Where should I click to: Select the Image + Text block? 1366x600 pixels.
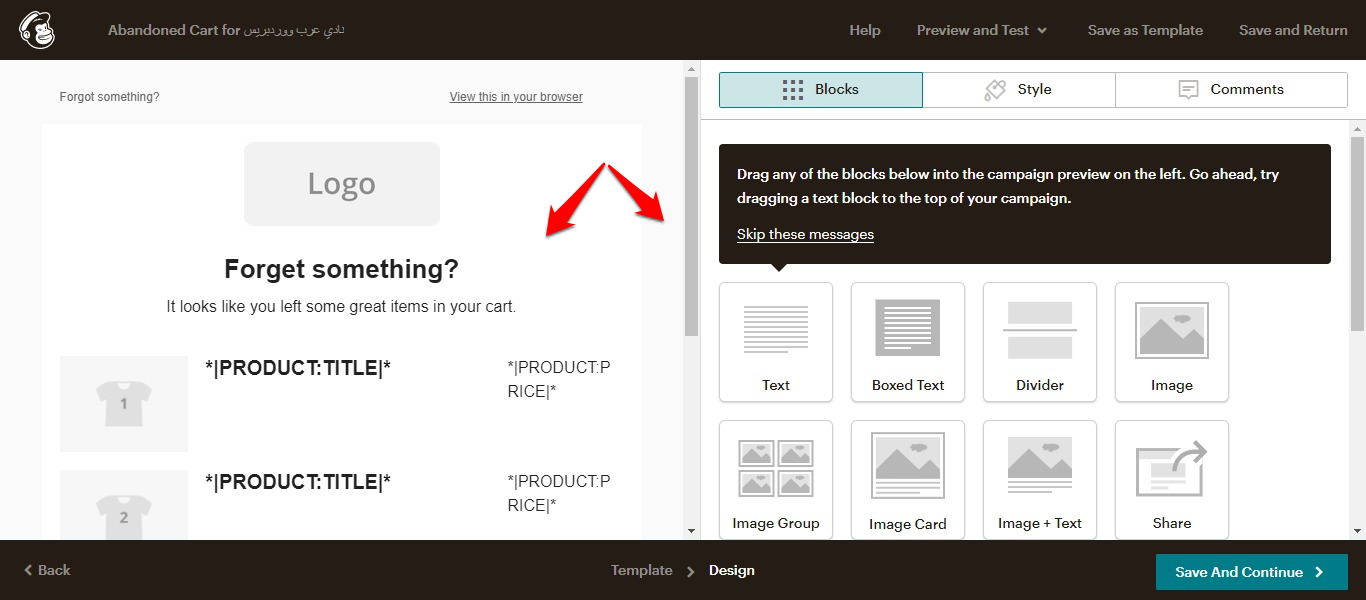[x=1040, y=480]
